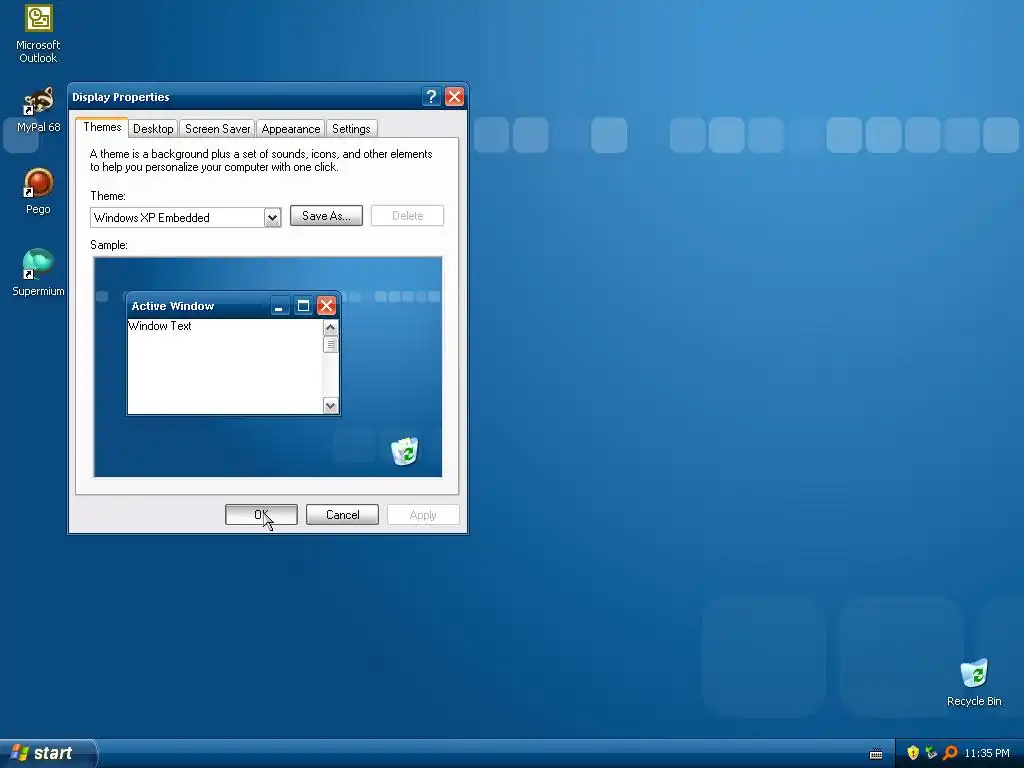Click the taskbar clock showing 11:35 PM
Screen dimensions: 1024x768
pos(987,753)
